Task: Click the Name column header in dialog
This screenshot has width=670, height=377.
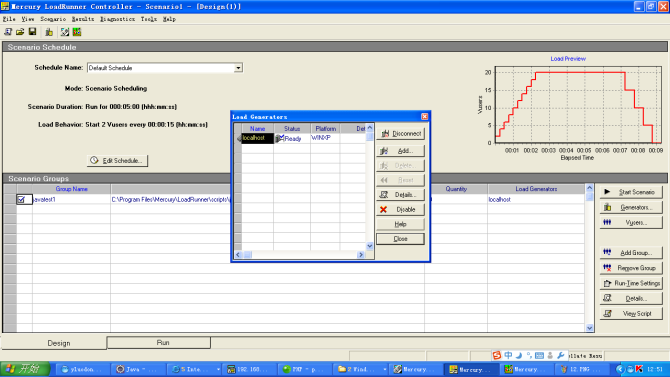Action: coord(258,129)
